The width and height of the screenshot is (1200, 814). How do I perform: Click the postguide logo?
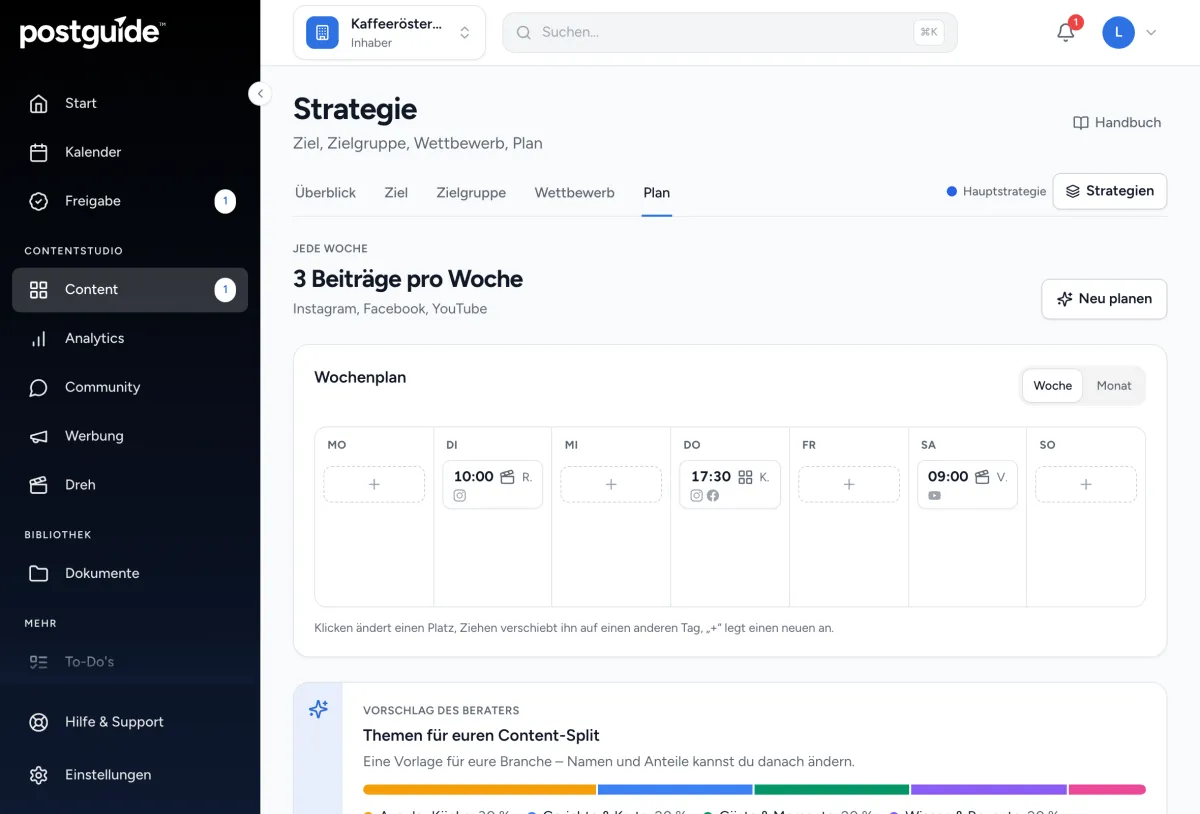point(92,33)
